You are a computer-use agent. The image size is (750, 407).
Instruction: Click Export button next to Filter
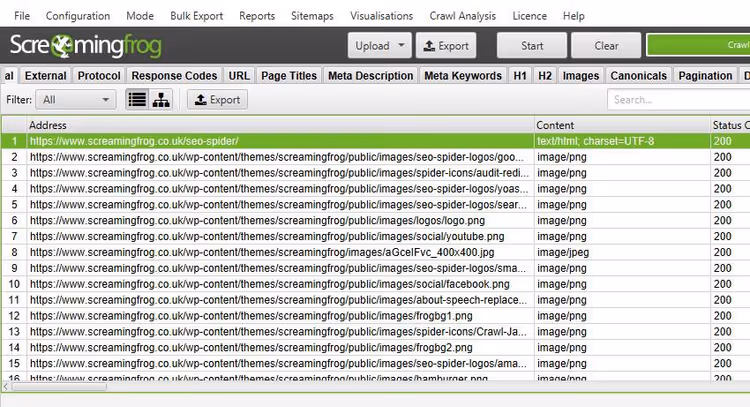coord(217,99)
